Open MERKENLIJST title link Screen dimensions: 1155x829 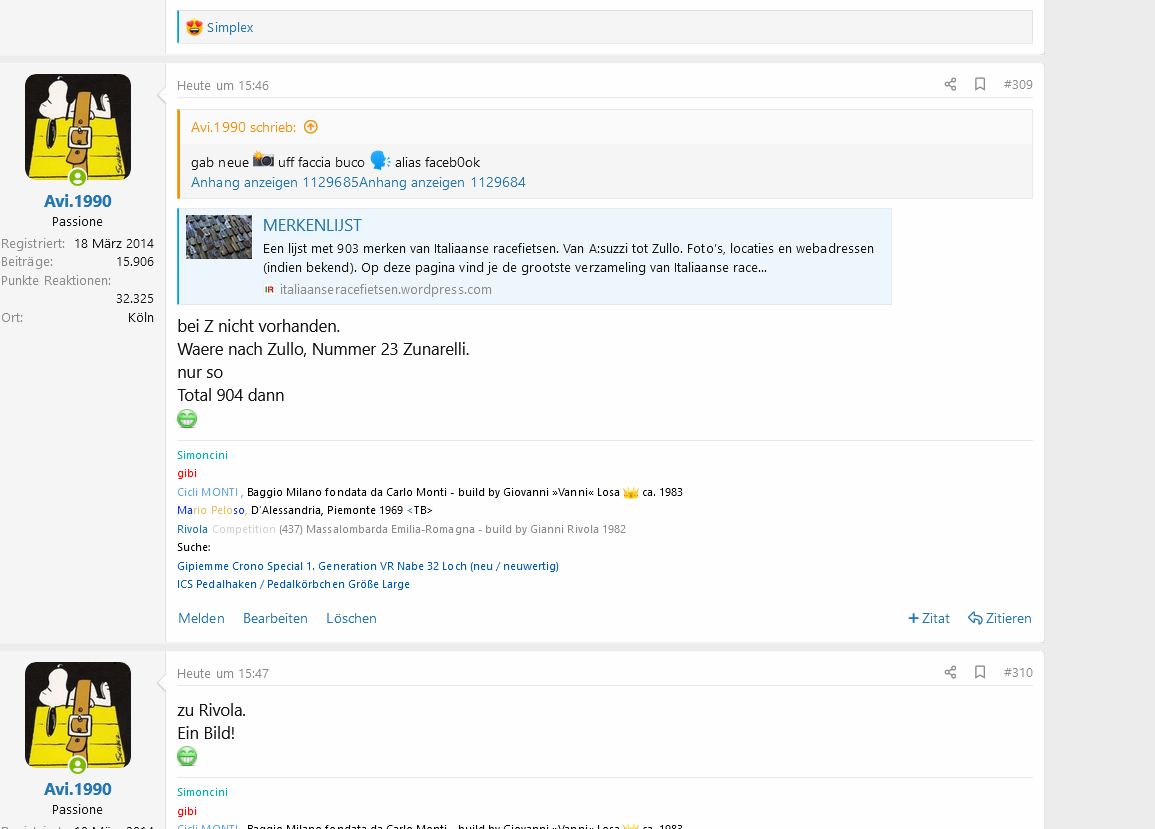click(312, 225)
